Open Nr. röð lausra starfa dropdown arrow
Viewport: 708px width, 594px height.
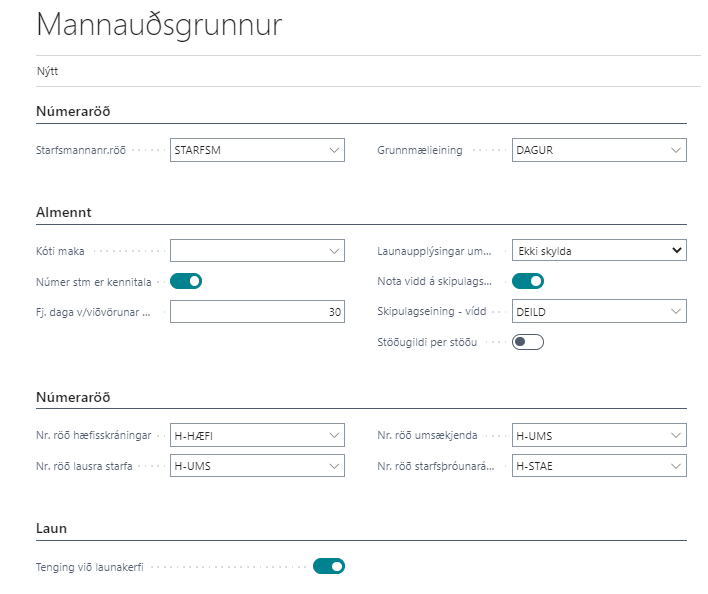click(x=333, y=466)
